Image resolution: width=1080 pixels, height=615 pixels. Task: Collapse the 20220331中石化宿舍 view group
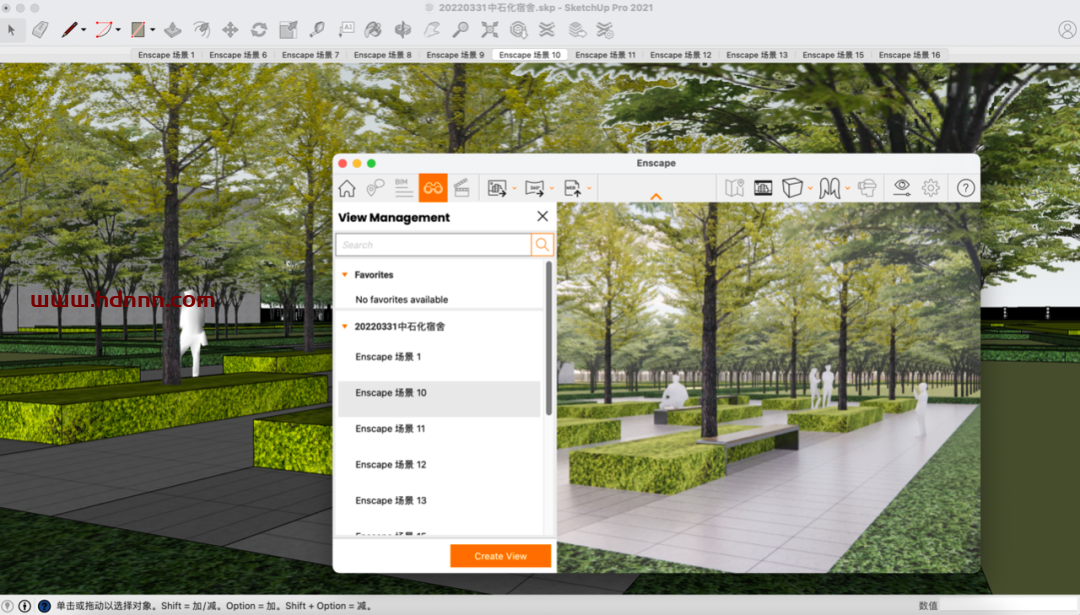coord(344,326)
